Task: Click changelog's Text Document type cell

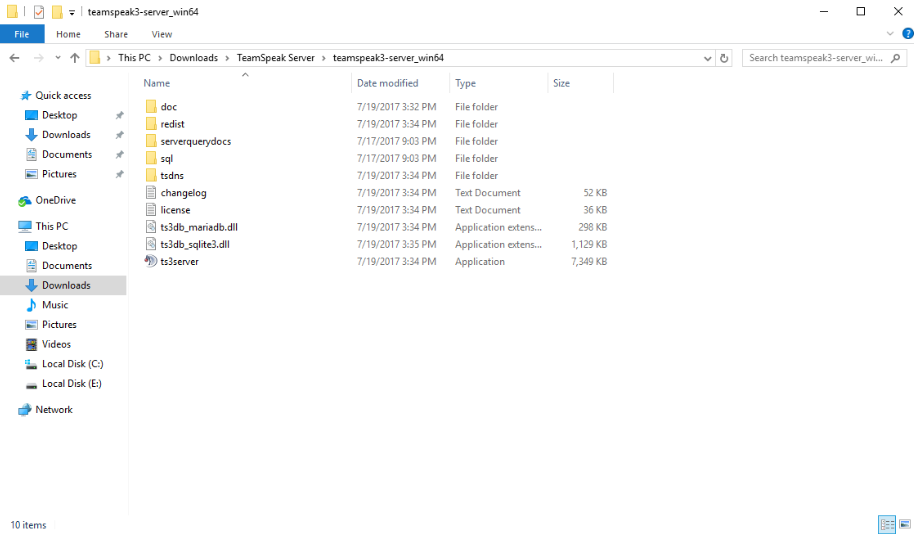Action: 487,192
